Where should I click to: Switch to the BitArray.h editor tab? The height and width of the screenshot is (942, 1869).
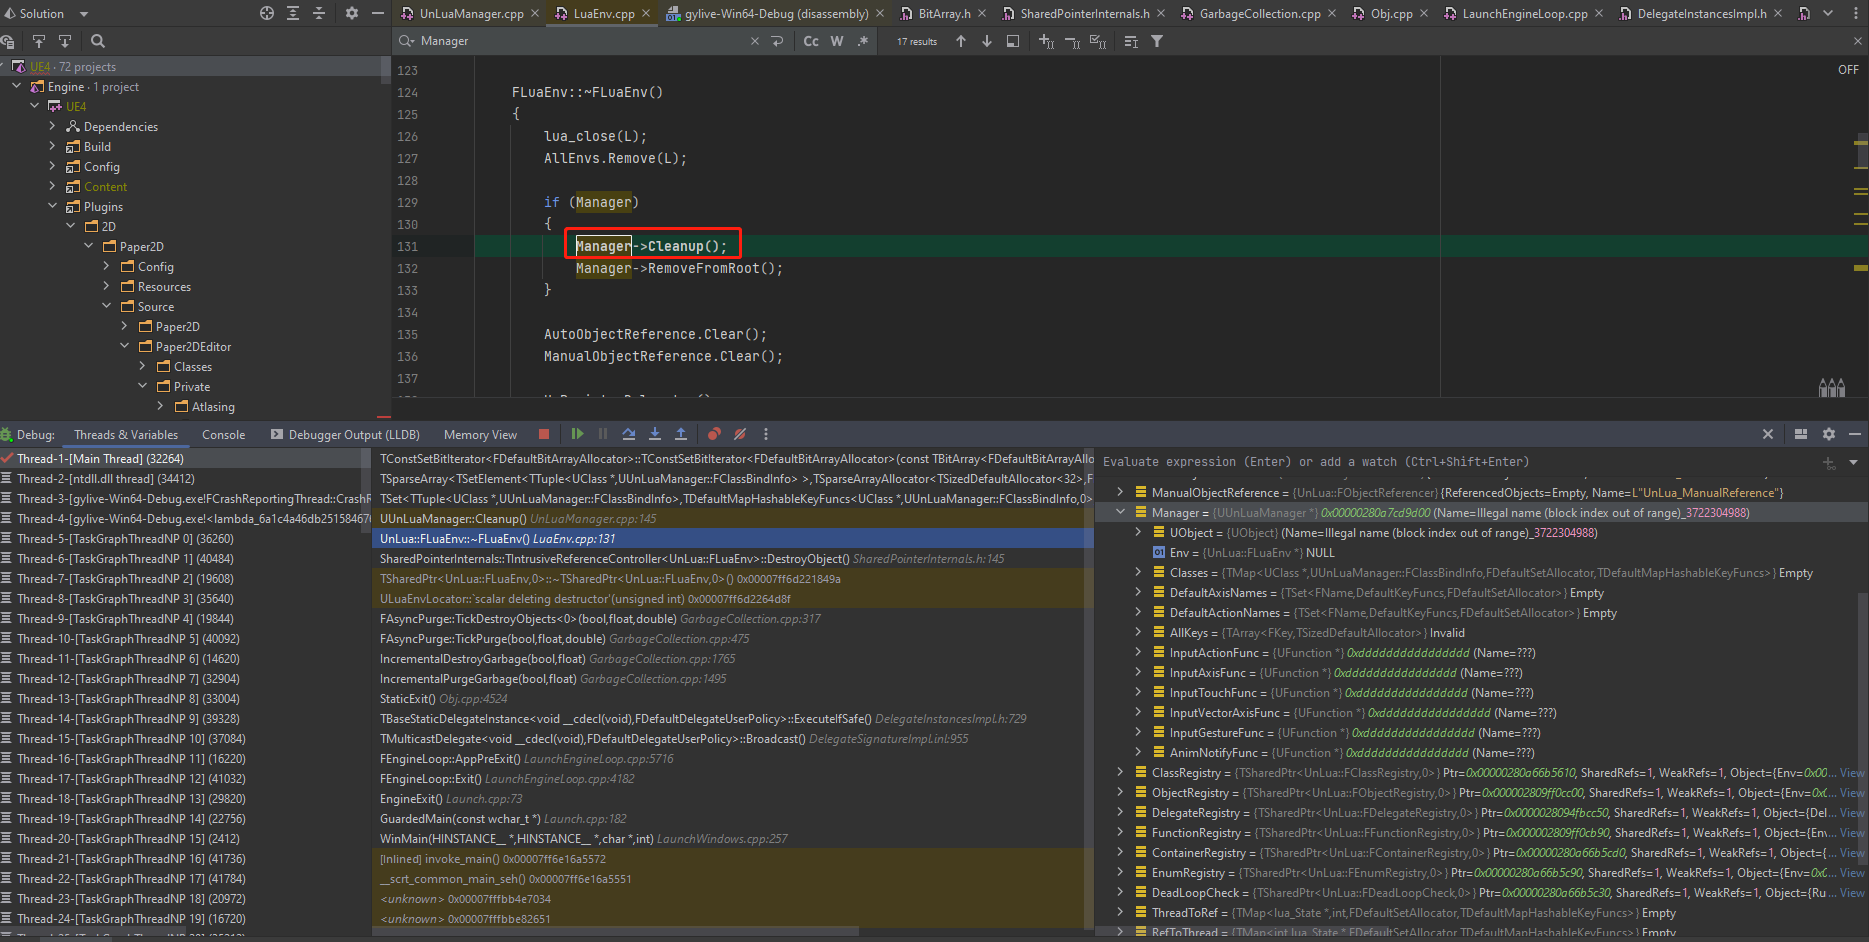943,13
